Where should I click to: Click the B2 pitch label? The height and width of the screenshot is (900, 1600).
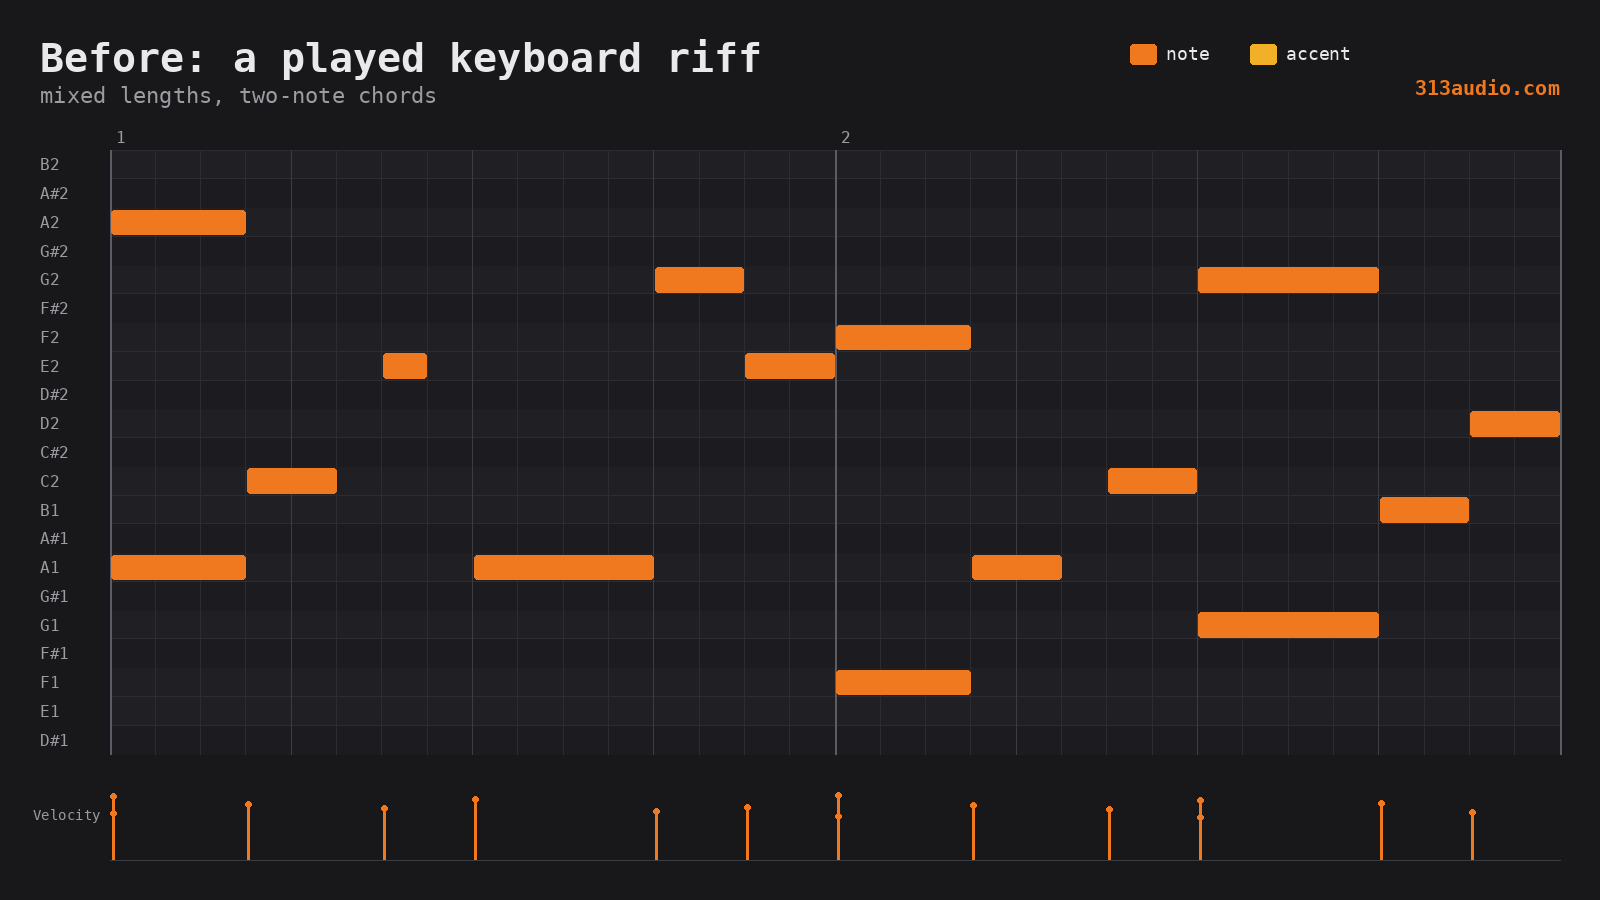click(x=49, y=165)
